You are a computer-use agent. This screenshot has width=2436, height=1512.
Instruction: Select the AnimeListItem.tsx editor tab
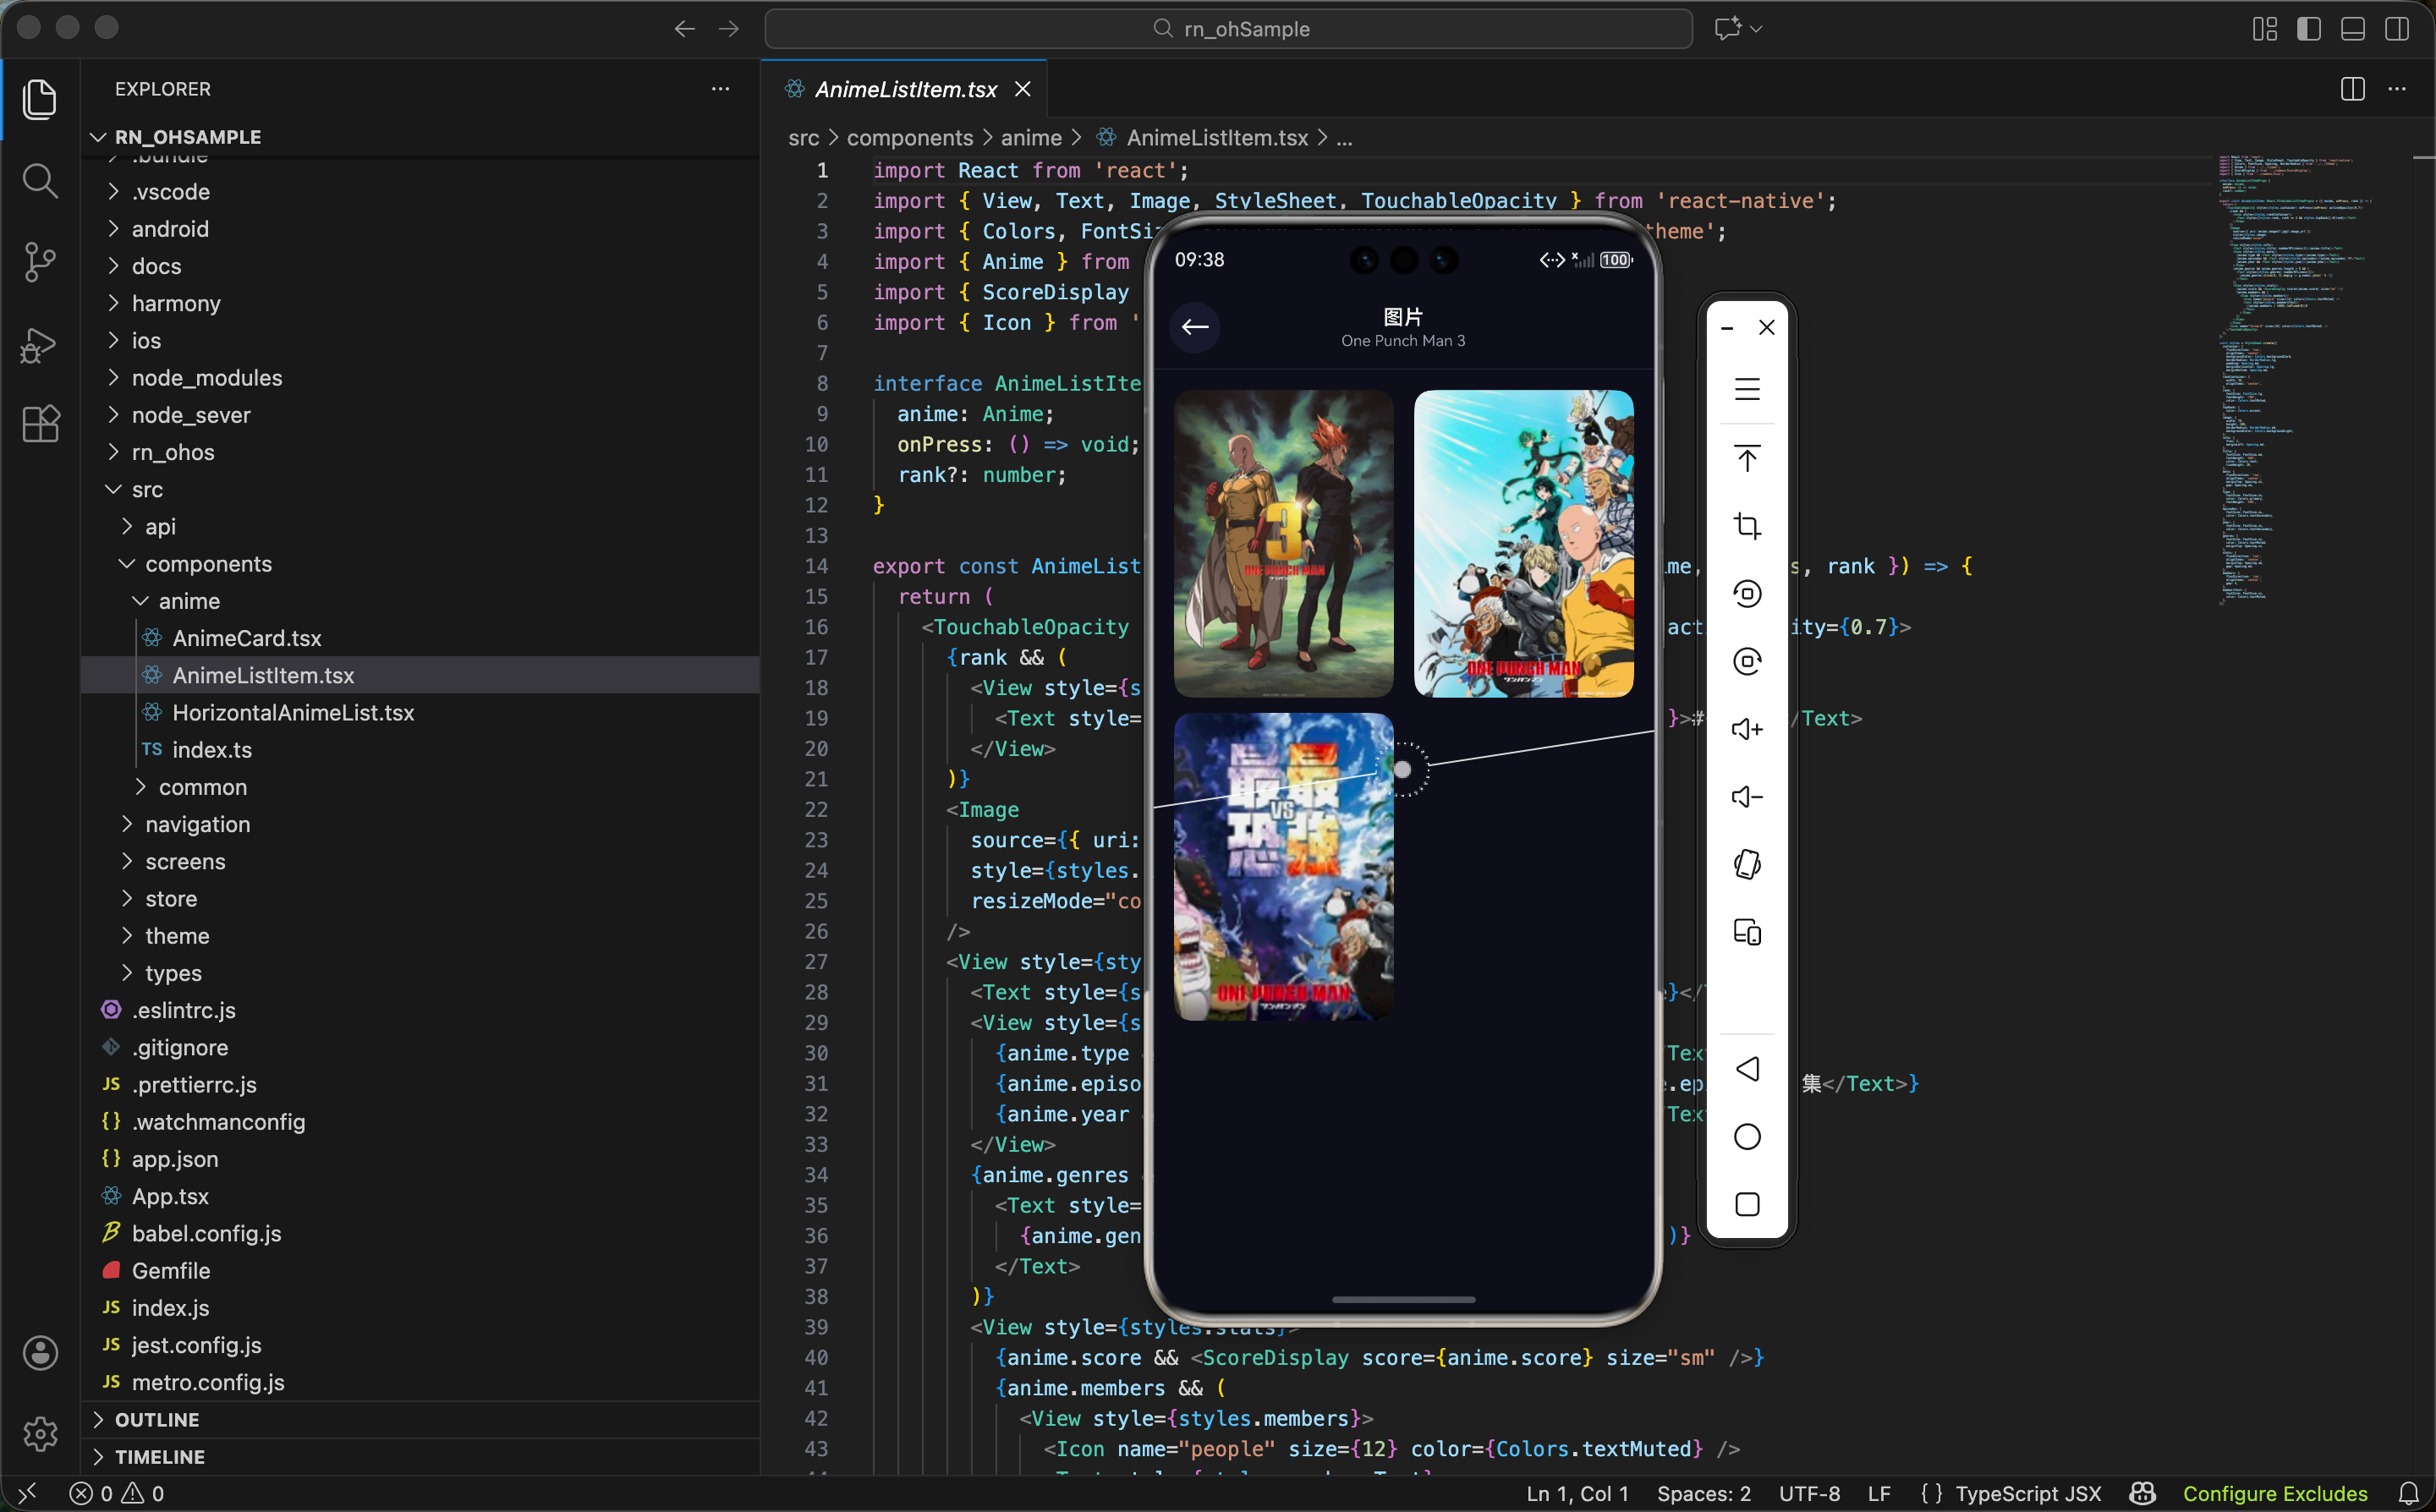pyautogui.click(x=905, y=89)
